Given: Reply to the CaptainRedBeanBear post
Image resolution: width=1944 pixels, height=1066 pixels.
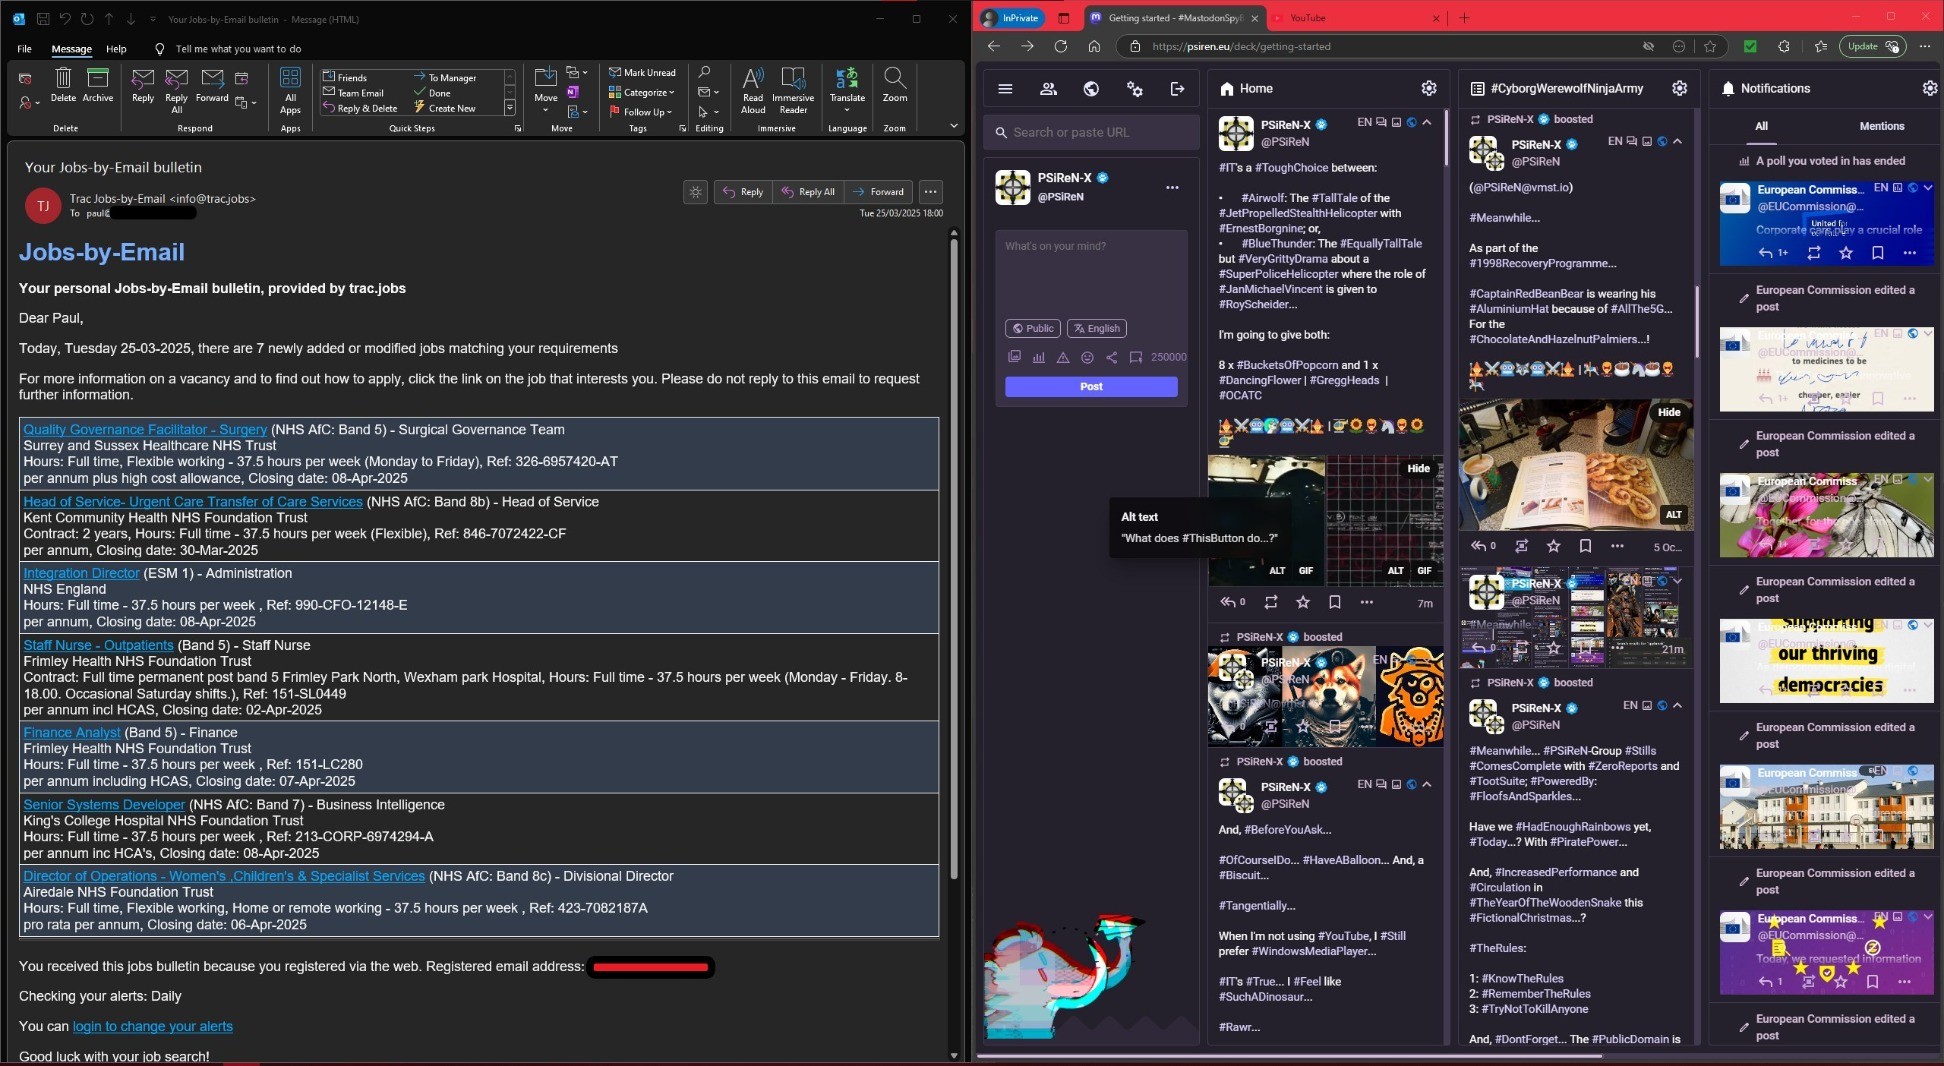Looking at the screenshot, I should coord(1483,546).
